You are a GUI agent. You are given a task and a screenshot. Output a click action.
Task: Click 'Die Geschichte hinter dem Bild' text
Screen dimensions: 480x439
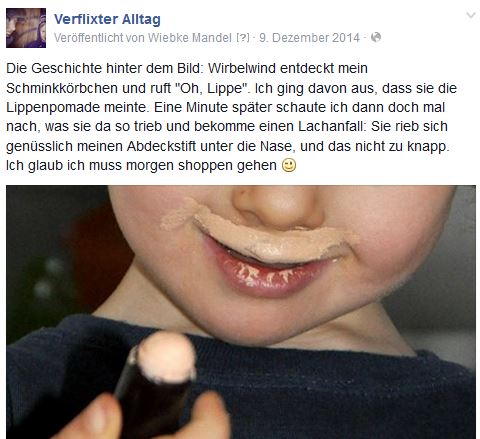pyautogui.click(x=104, y=68)
